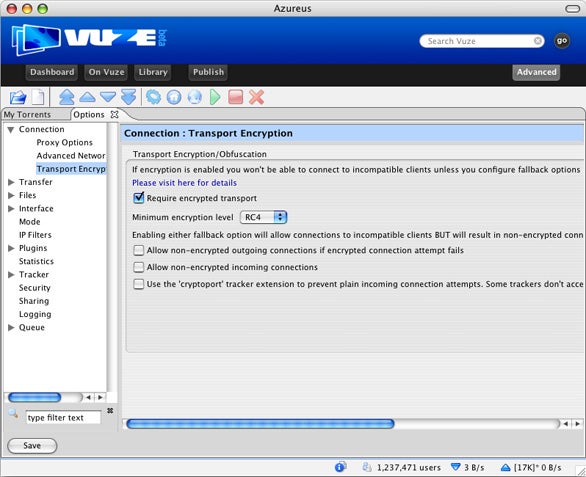Select the Options tab
The height and width of the screenshot is (477, 586).
point(89,114)
